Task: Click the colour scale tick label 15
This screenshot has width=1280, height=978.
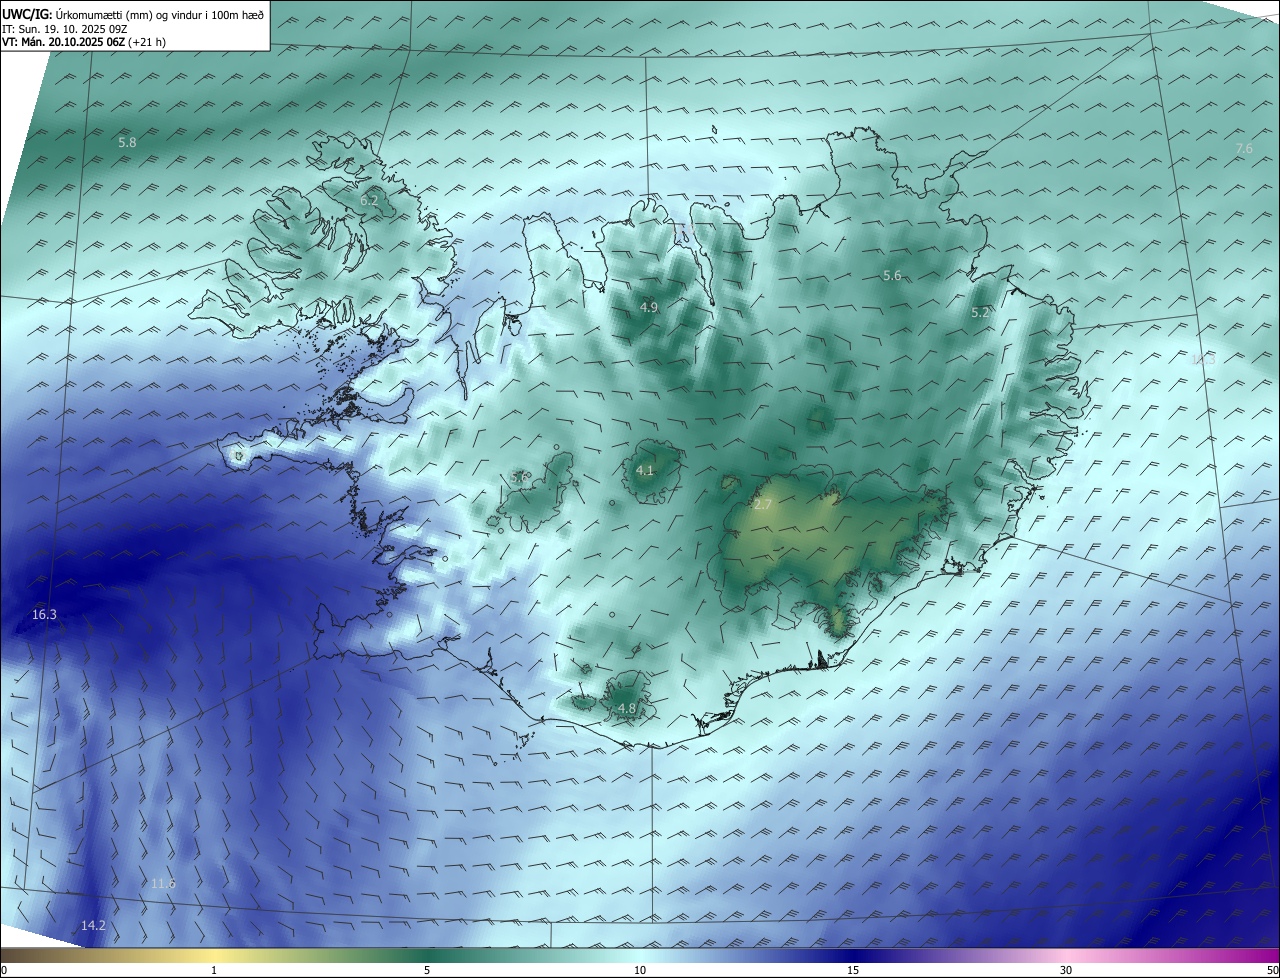Action: (x=853, y=970)
